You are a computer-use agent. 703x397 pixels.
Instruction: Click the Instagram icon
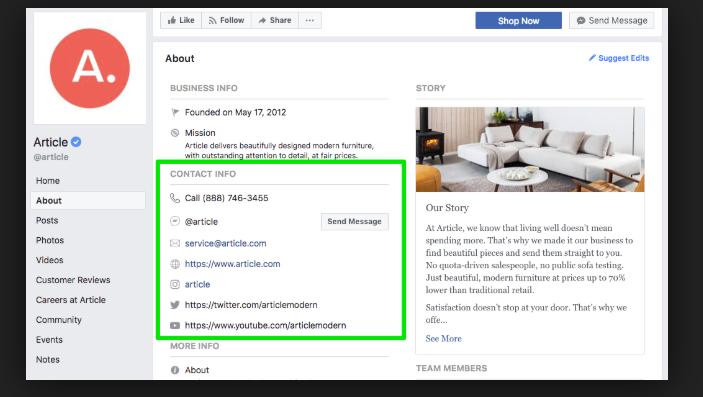(x=175, y=284)
